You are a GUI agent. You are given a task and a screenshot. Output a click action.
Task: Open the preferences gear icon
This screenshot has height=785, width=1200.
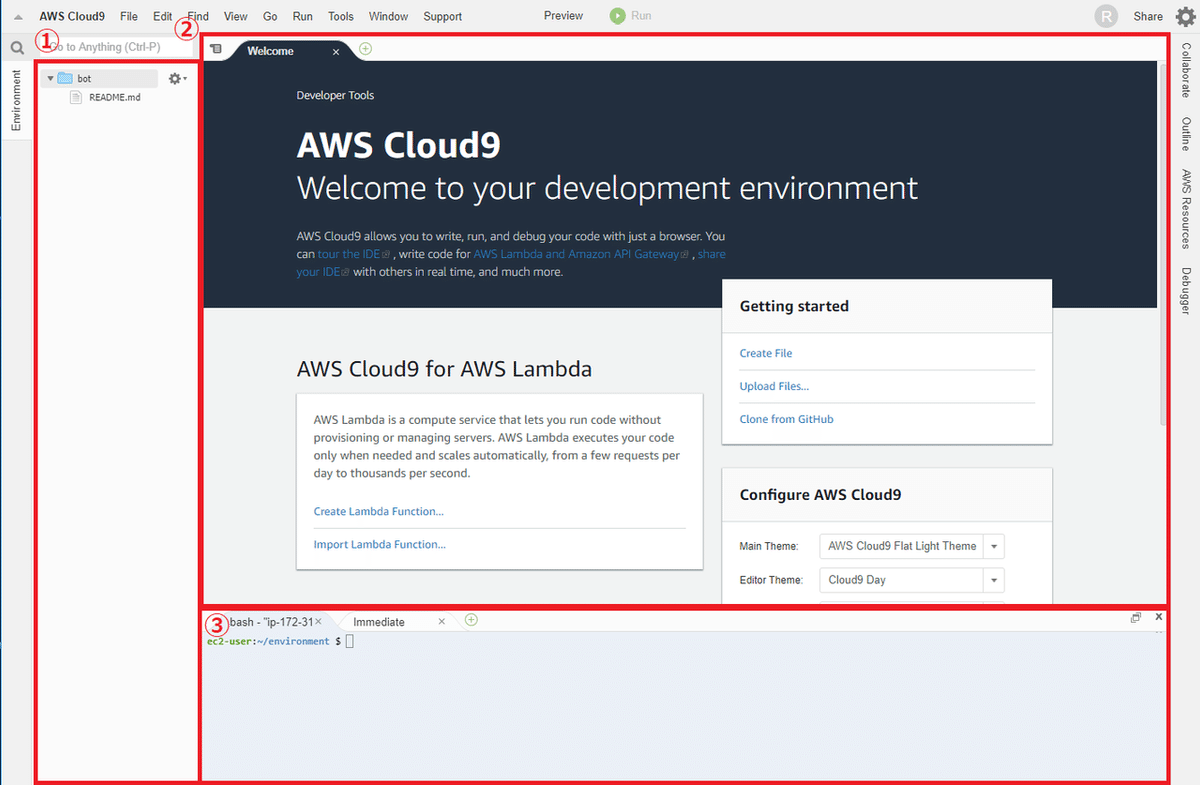(1184, 16)
